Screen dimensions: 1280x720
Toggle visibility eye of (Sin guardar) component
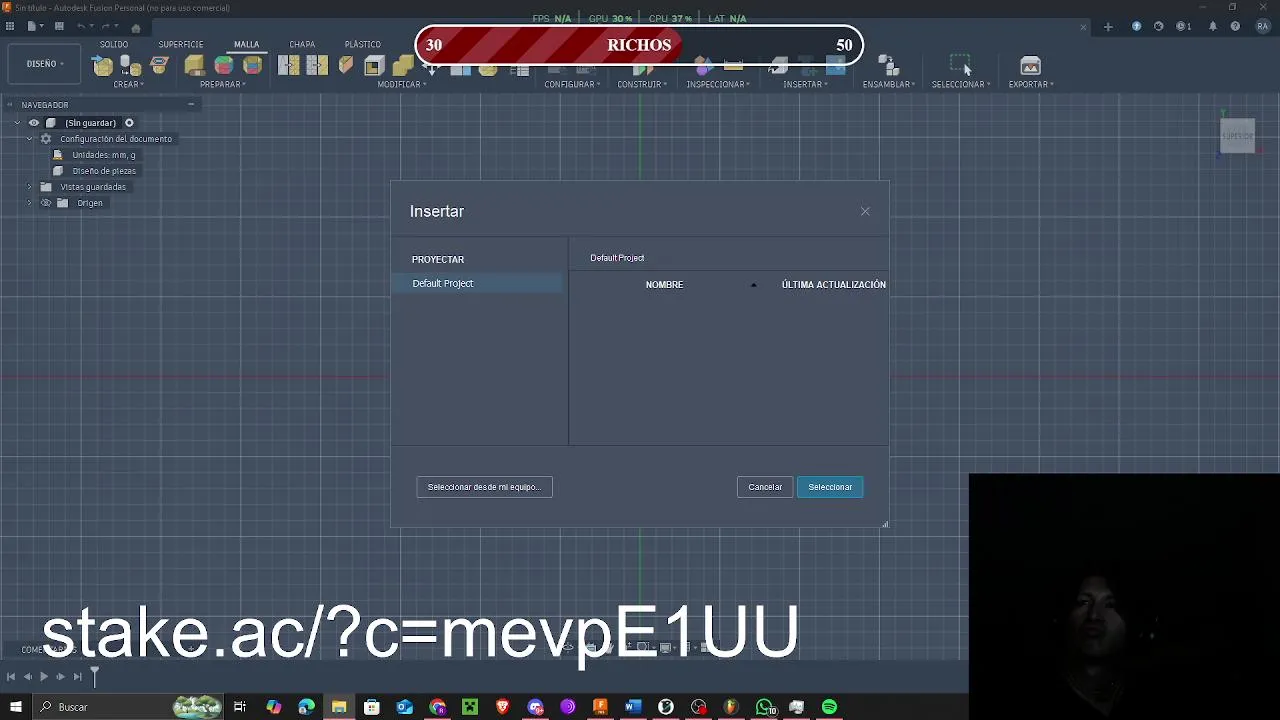click(x=34, y=123)
